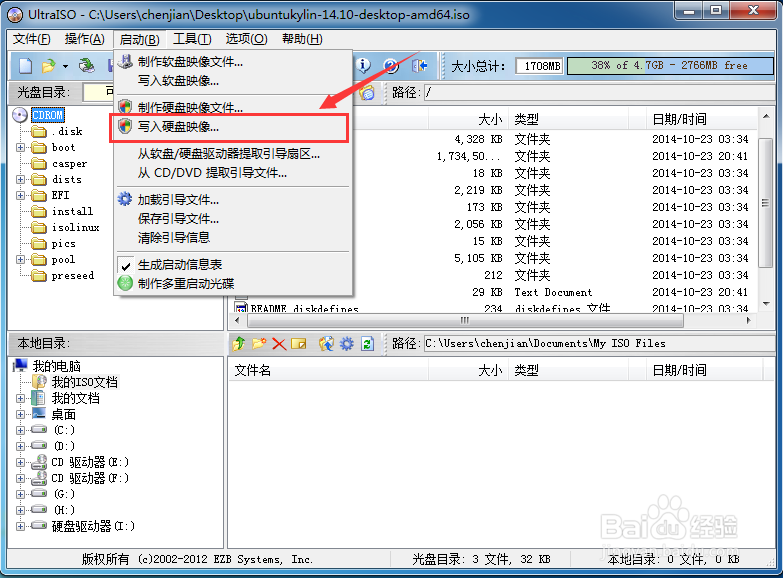Screen dimensions: 783x578
Task: Choose 从软盘/硬盘驱动器提取引导扇区 entry
Action: pos(229,154)
